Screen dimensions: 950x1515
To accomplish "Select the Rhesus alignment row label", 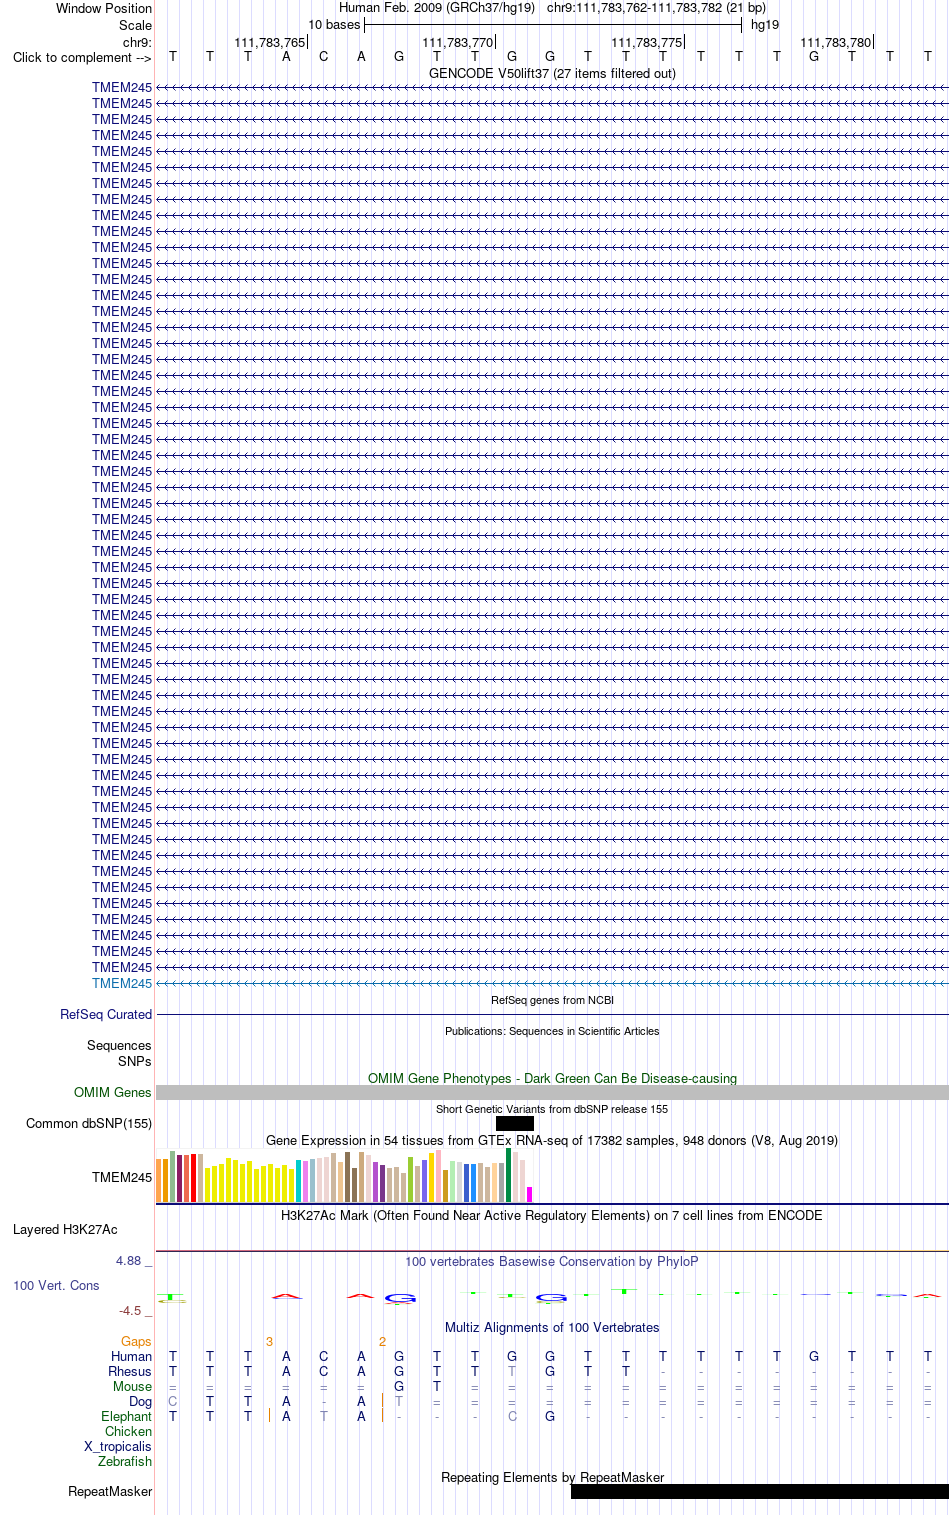I will click(x=130, y=1371).
